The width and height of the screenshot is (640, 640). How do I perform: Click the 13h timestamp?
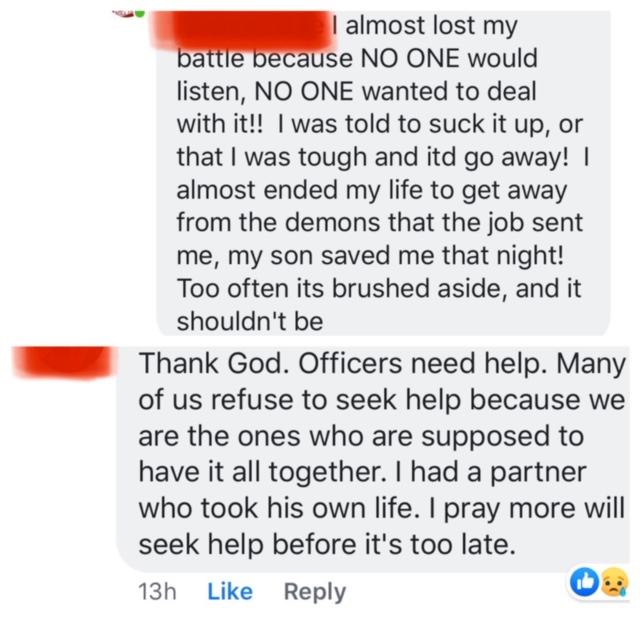[157, 591]
